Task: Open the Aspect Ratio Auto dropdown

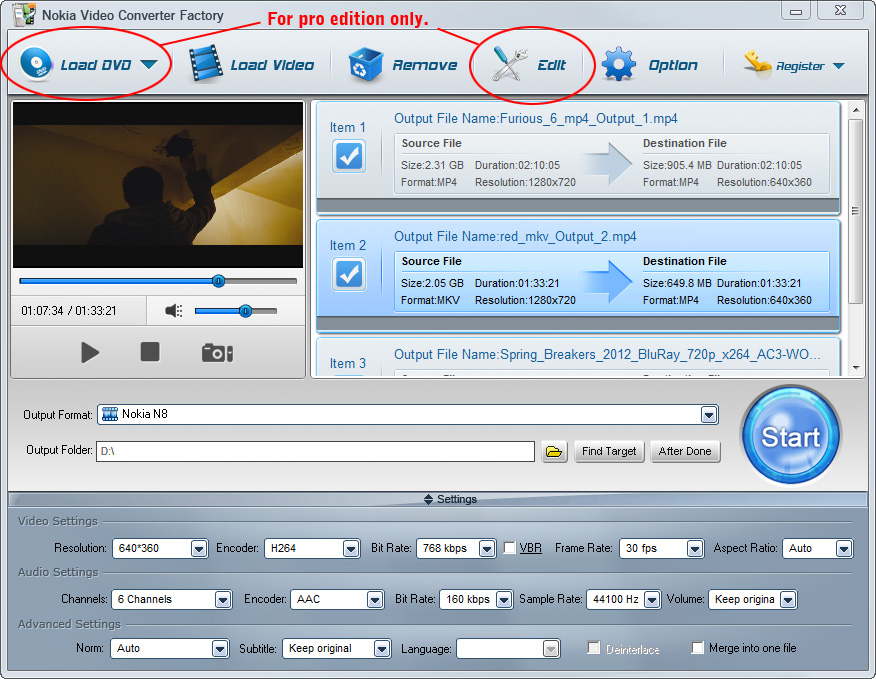Action: point(844,549)
